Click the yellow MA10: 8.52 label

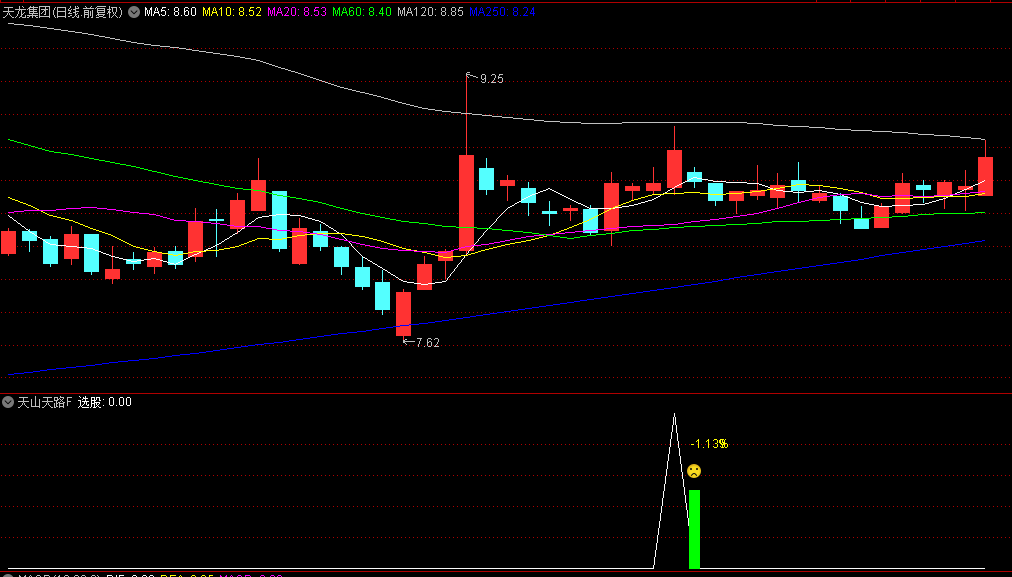point(232,12)
